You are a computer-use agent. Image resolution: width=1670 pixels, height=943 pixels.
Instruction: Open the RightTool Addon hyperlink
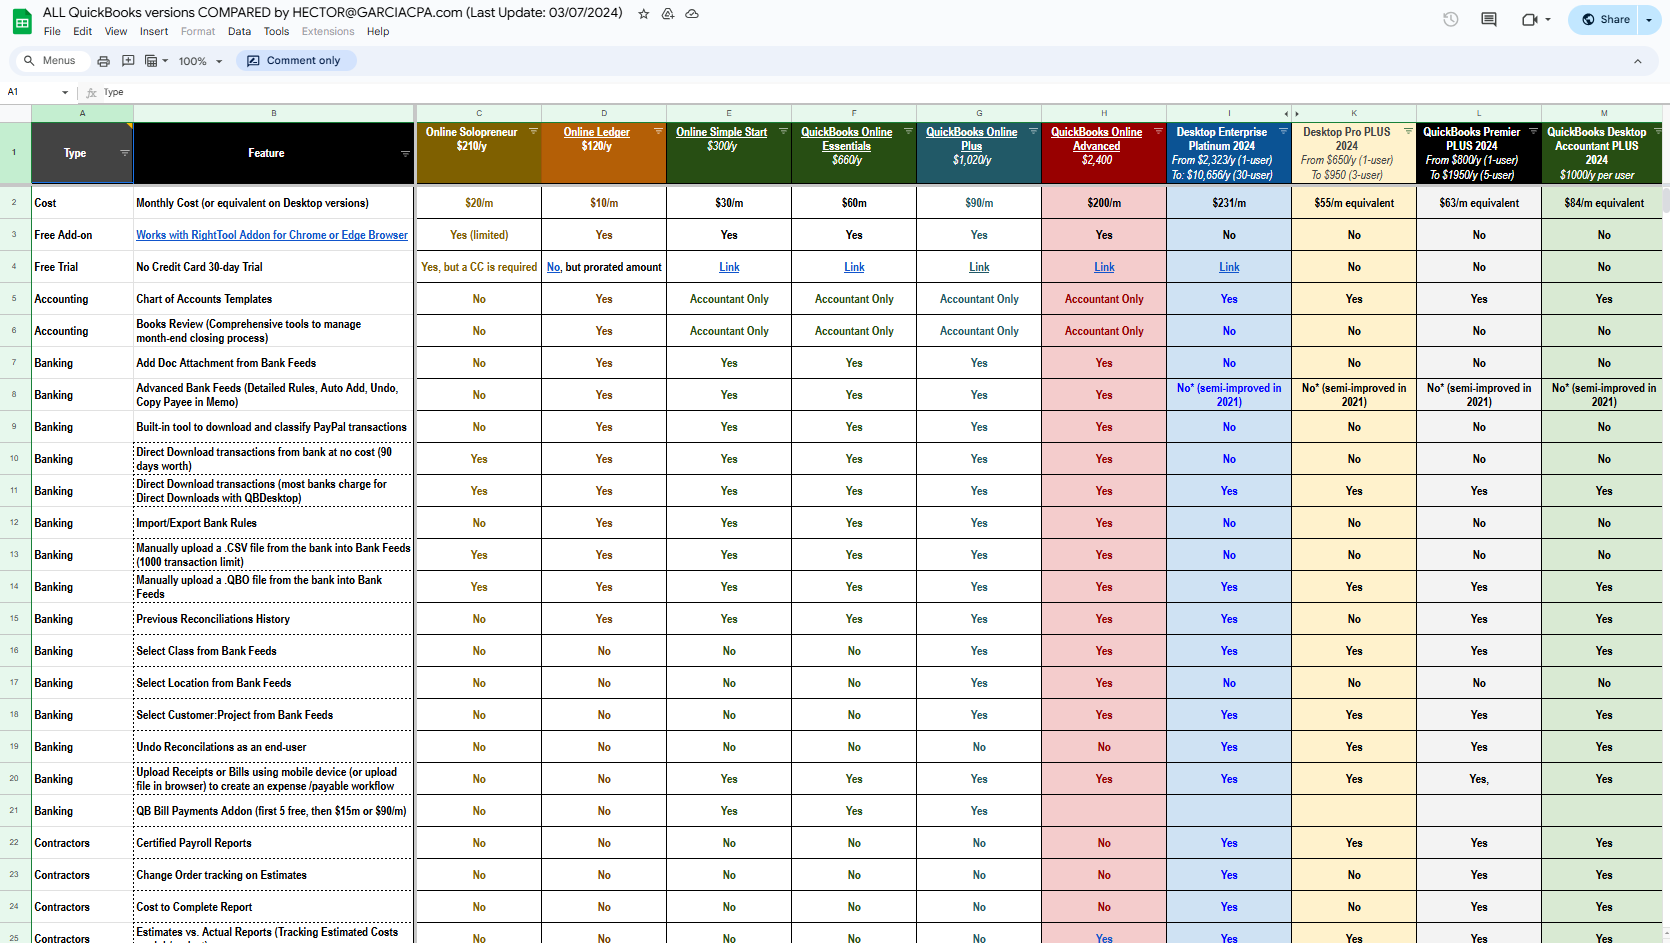tap(272, 235)
